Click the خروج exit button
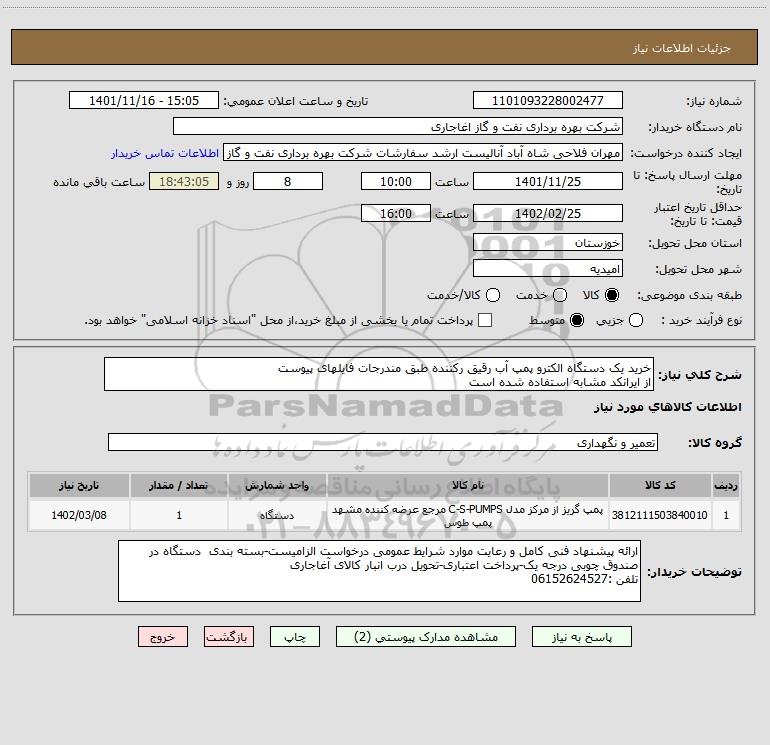770x745 pixels. pos(163,637)
